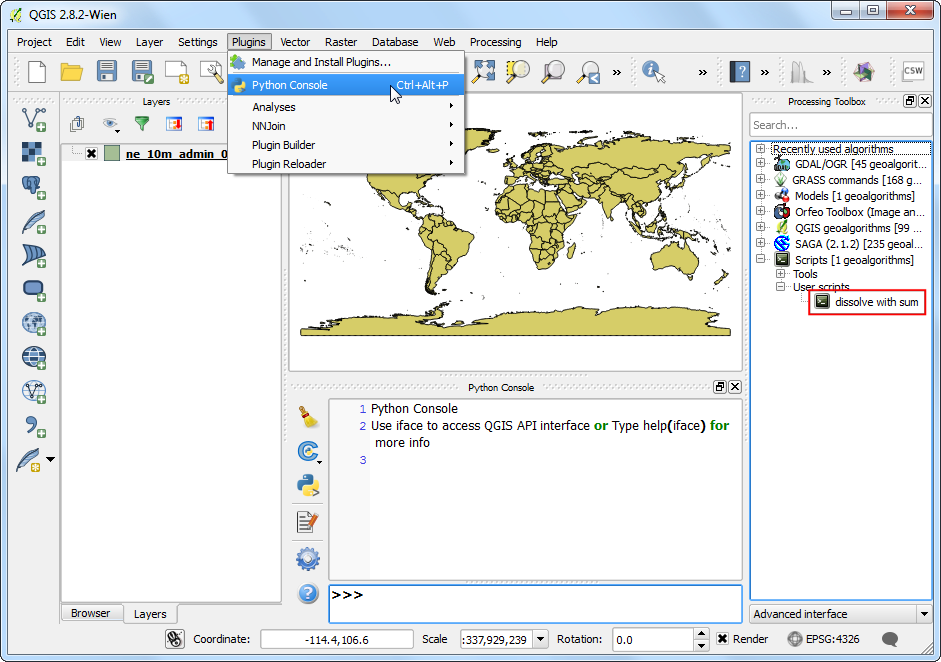Click Python Console menu entry
Screen dimensions: 941x662
[346, 85]
